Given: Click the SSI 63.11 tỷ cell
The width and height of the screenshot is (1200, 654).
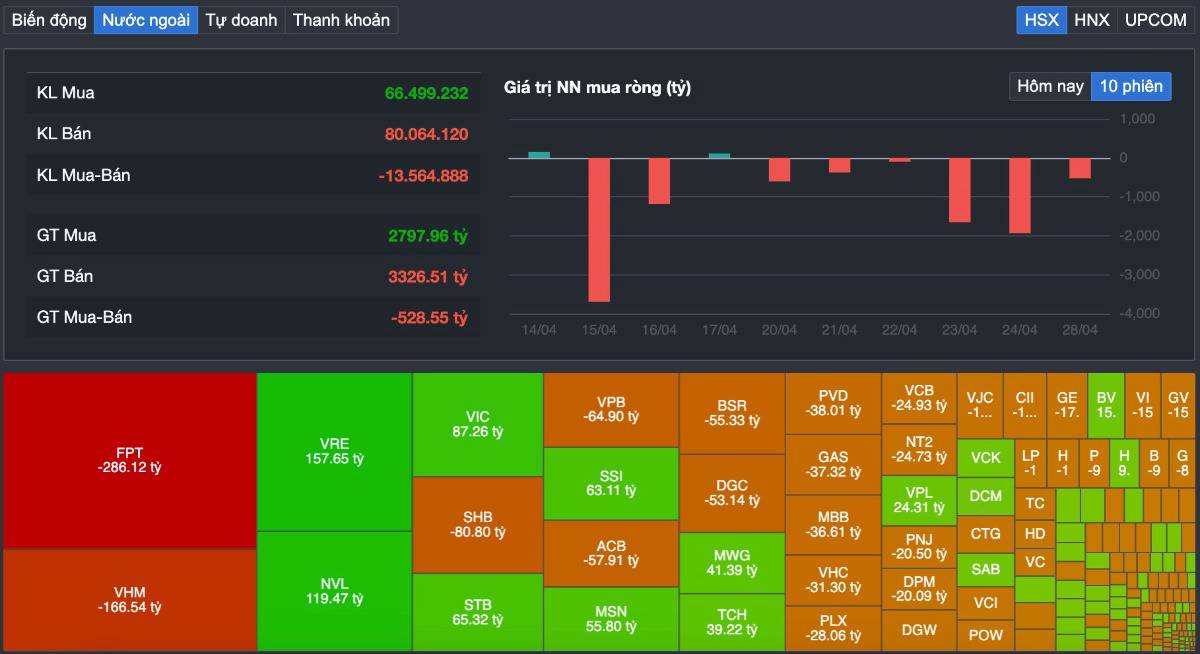Looking at the screenshot, I should 611,483.
